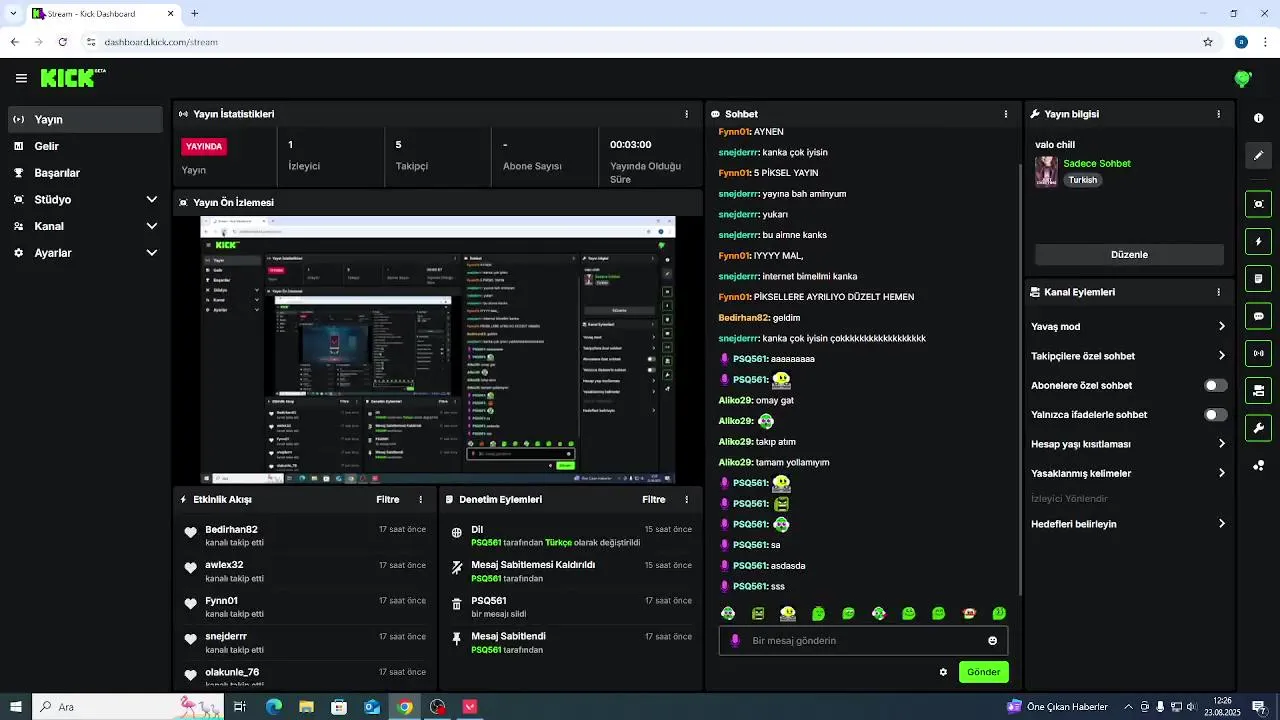
Task: Toggle the document notes widget icon in right sidebar
Action: click(x=1258, y=278)
